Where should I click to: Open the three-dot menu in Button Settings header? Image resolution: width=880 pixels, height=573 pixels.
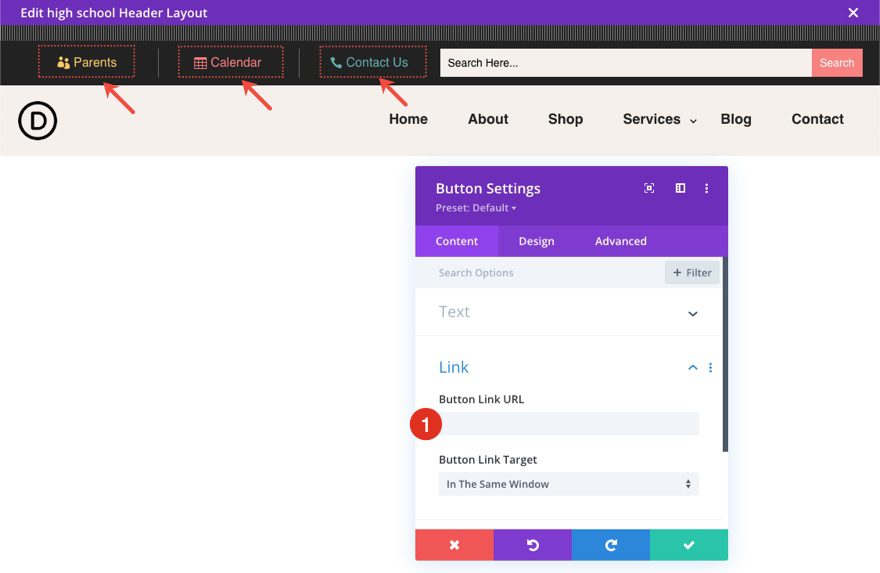(707, 188)
